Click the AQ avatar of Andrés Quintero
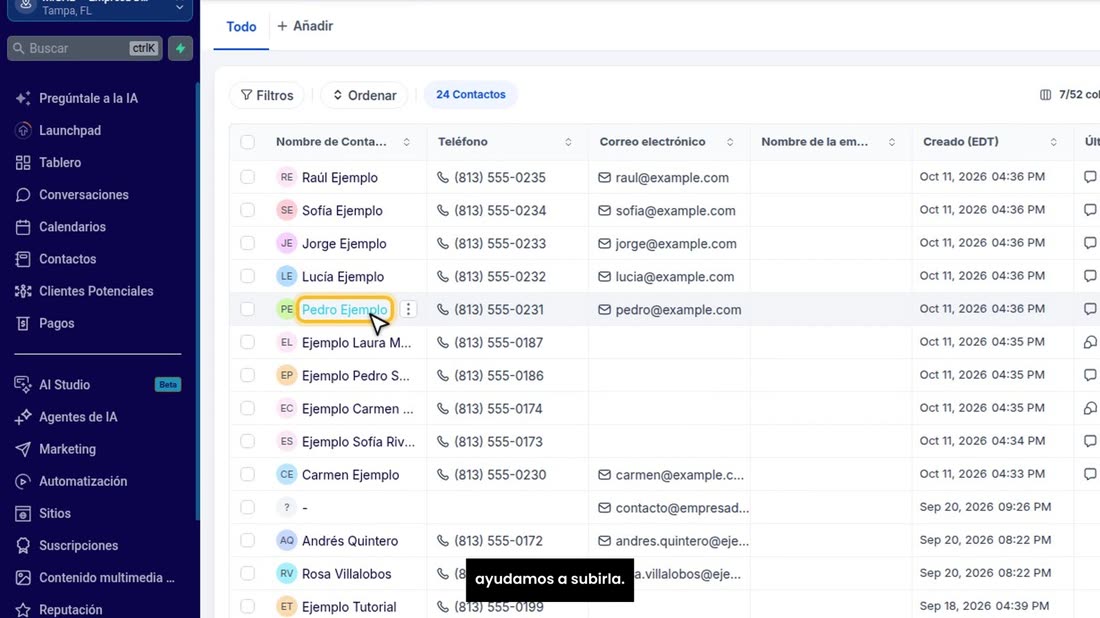 [x=286, y=540]
